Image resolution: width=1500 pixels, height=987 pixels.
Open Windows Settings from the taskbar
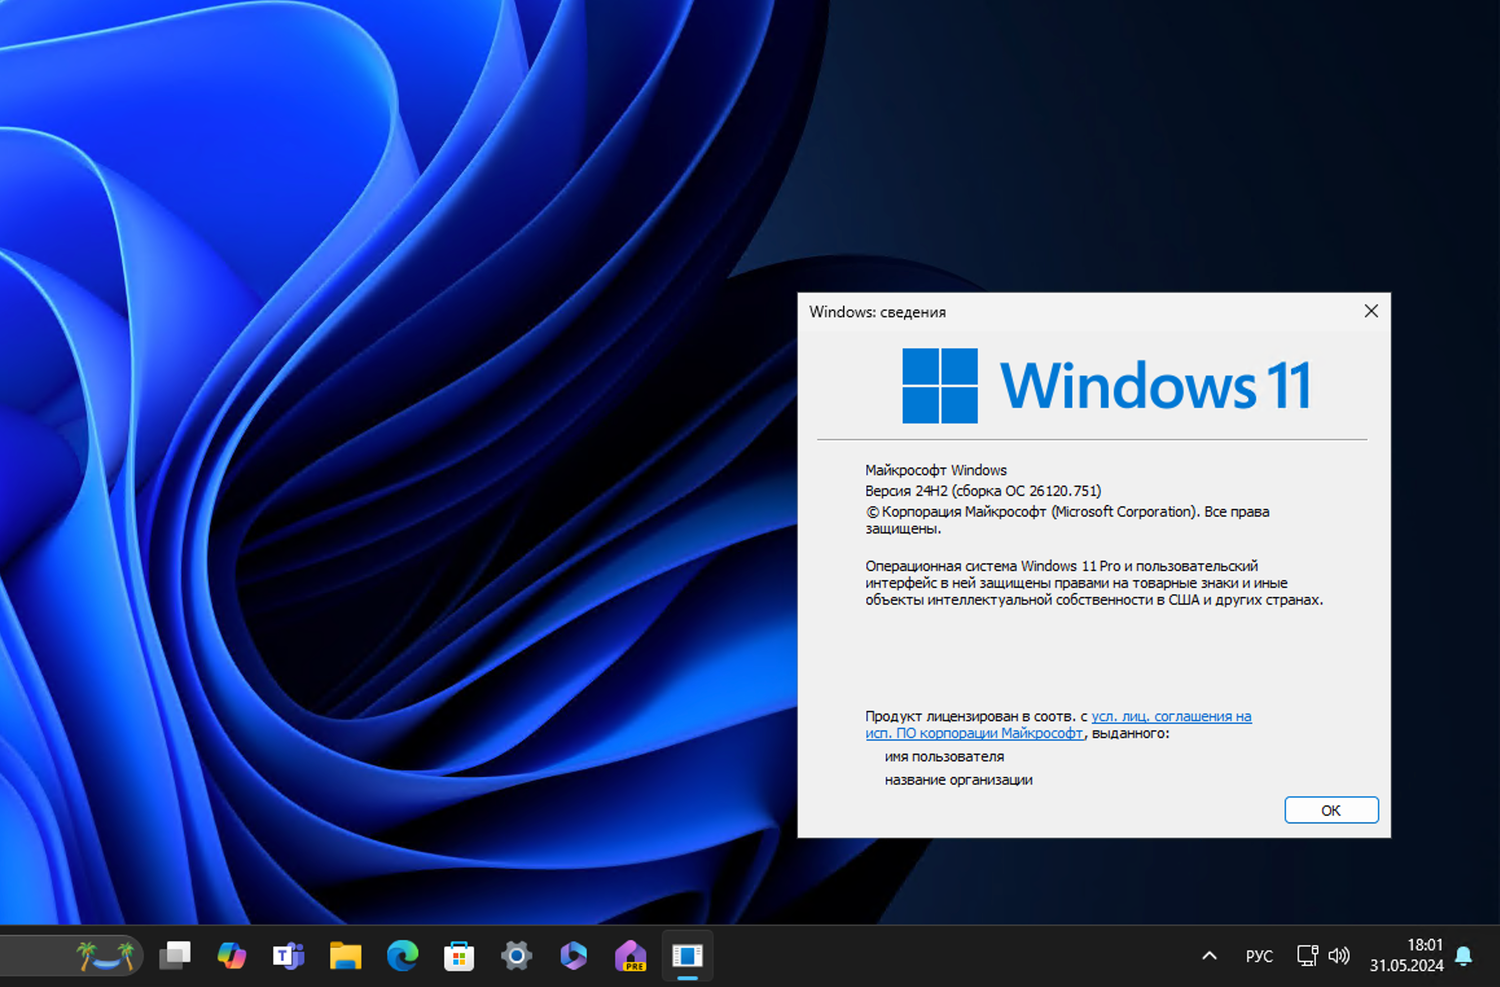tap(516, 956)
